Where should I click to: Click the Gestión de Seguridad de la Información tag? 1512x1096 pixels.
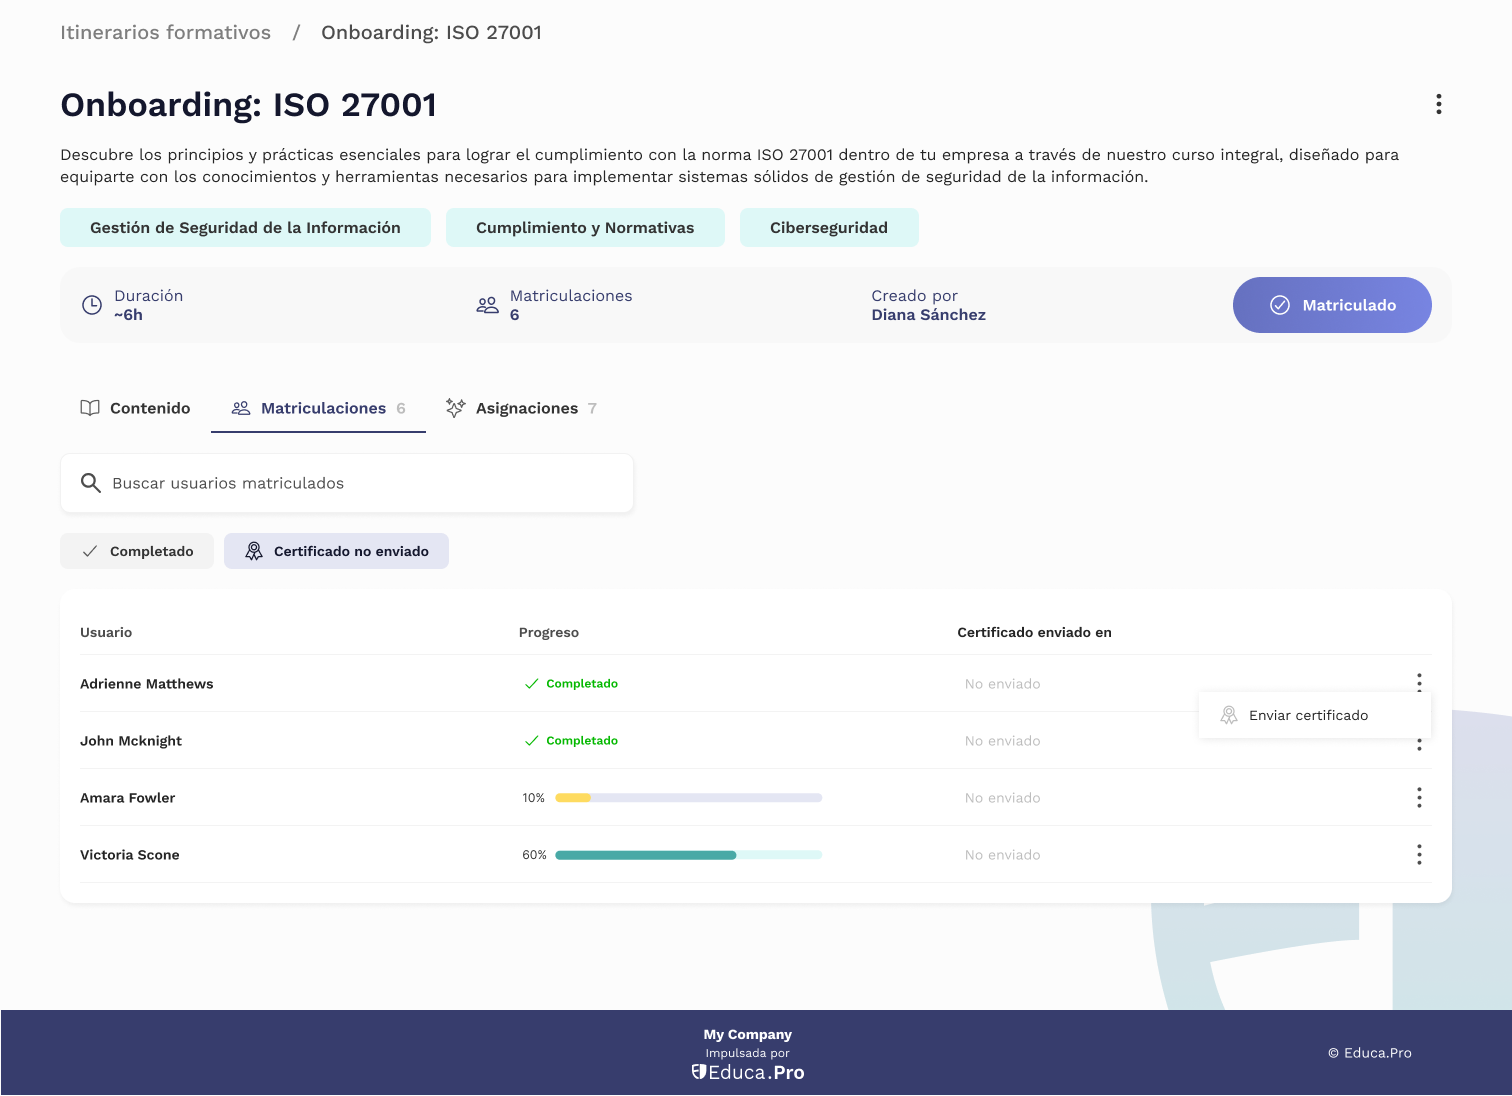click(245, 227)
